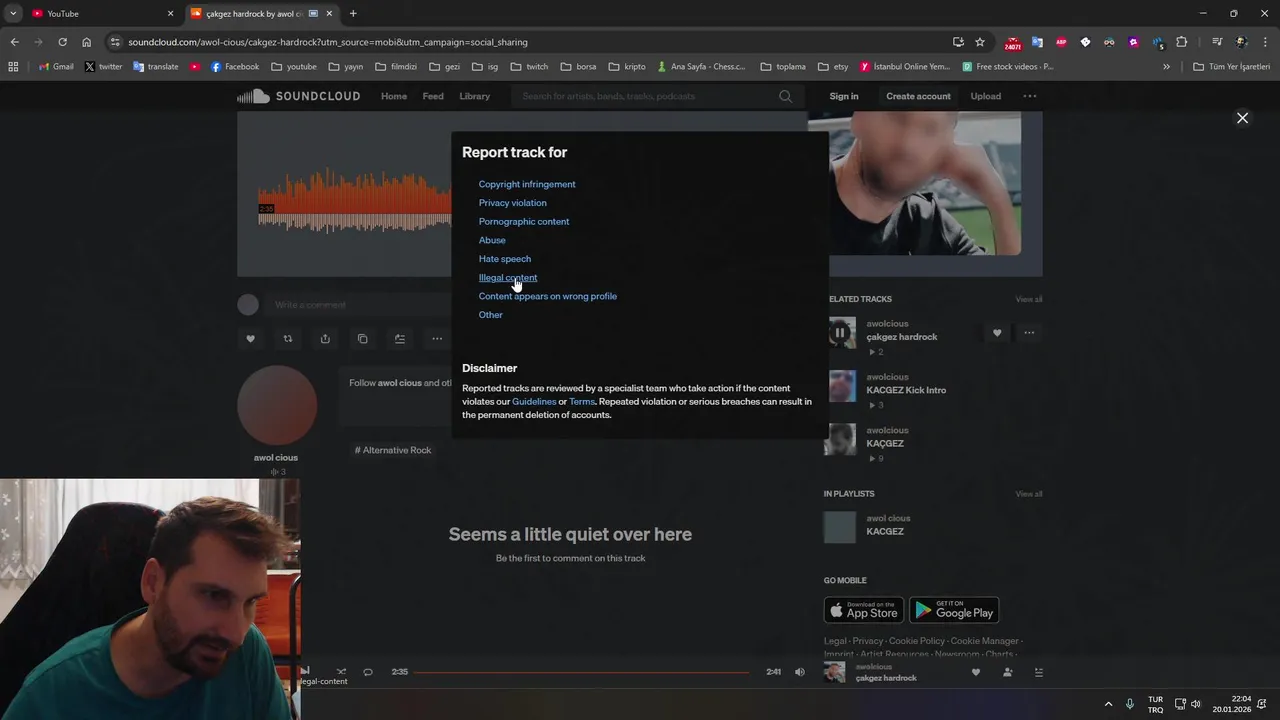
Task: Click the bottom player progress bar
Action: (581, 672)
